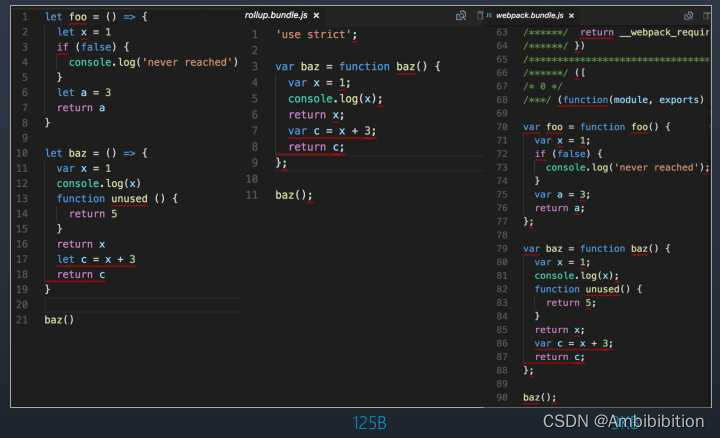Click 'var baz = function baz()' in rollup.bundle.js
Viewport: 720px width, 438px height.
coord(358,67)
